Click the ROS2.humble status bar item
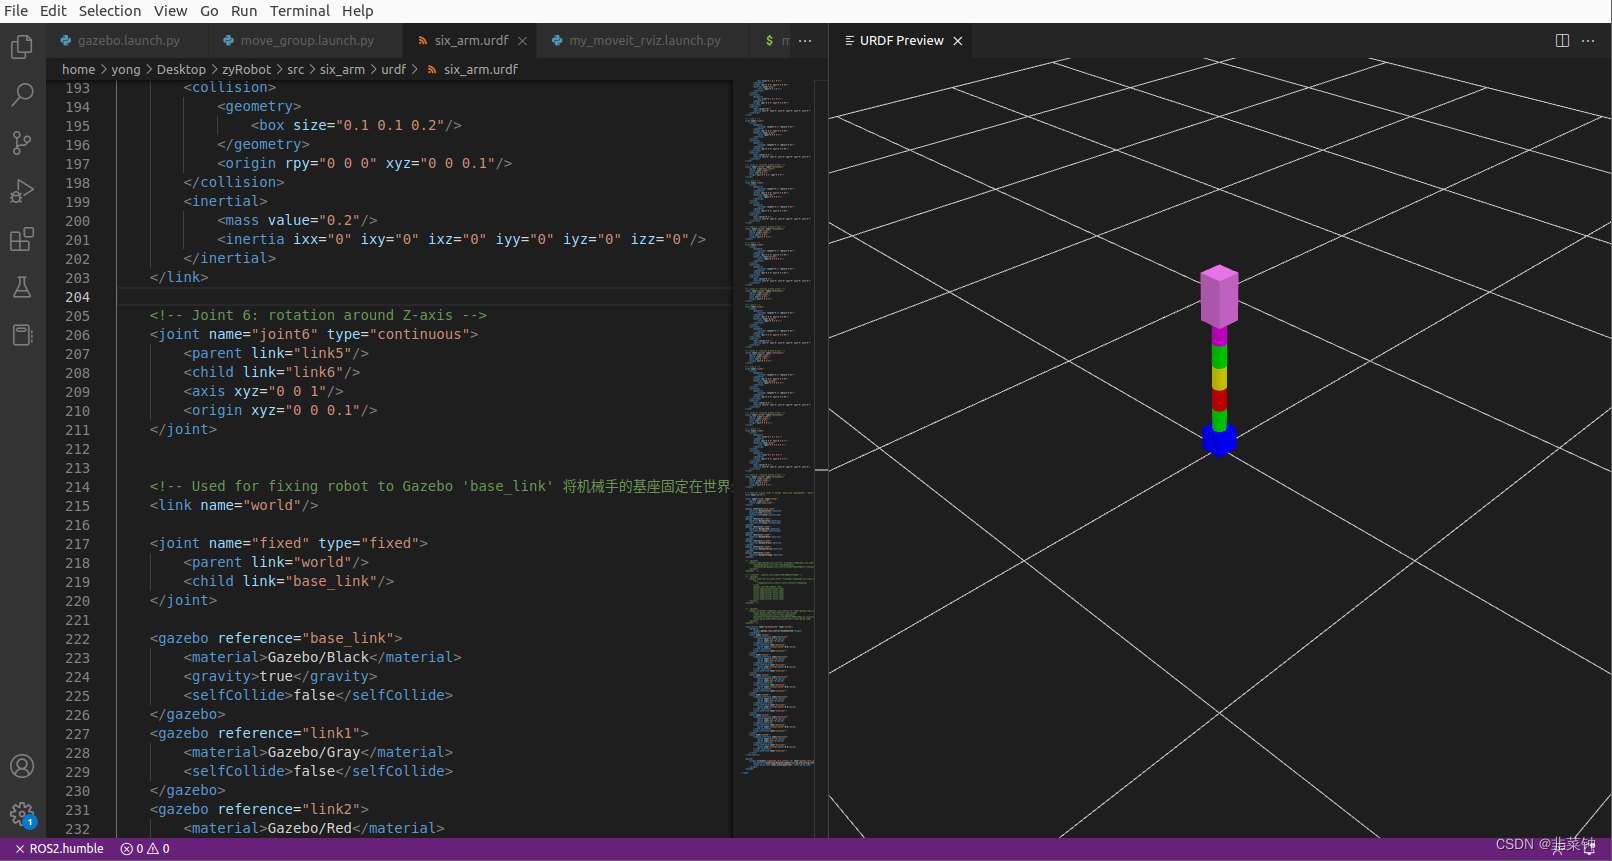Screen dimensions: 1612x861 59,849
